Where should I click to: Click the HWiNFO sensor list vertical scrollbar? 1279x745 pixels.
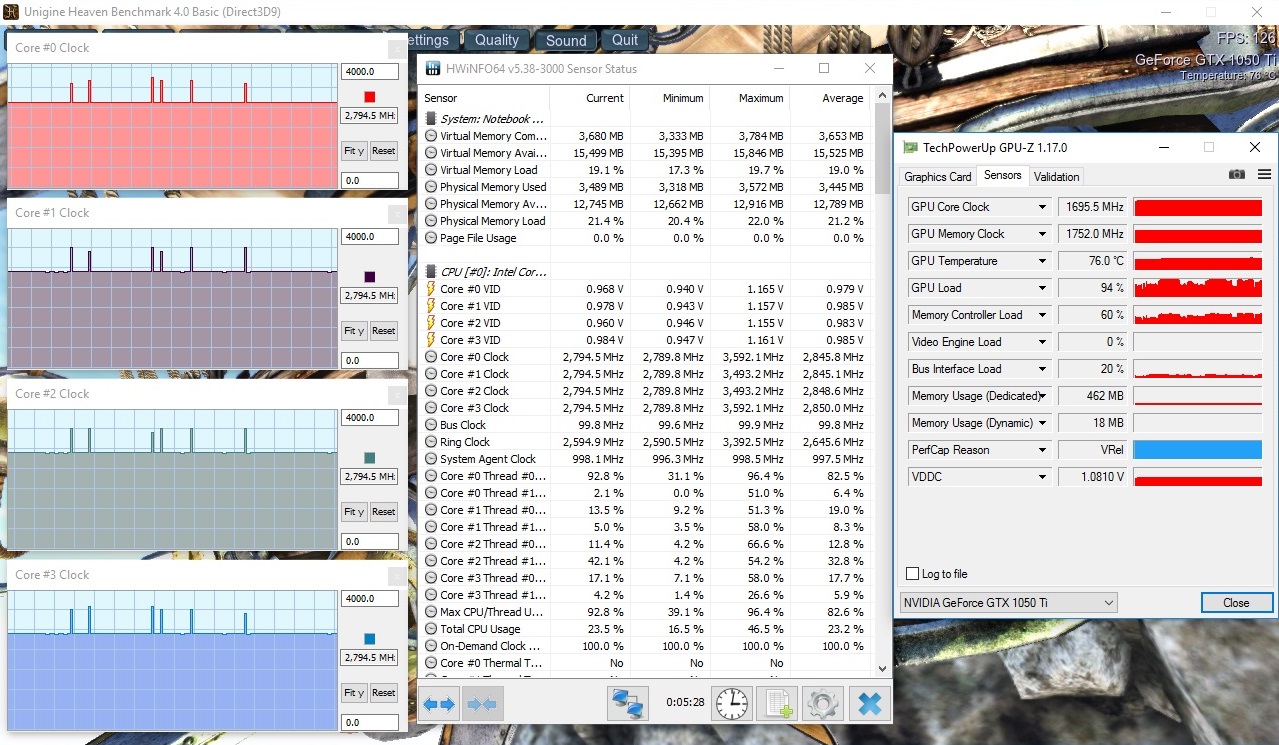coord(883,381)
